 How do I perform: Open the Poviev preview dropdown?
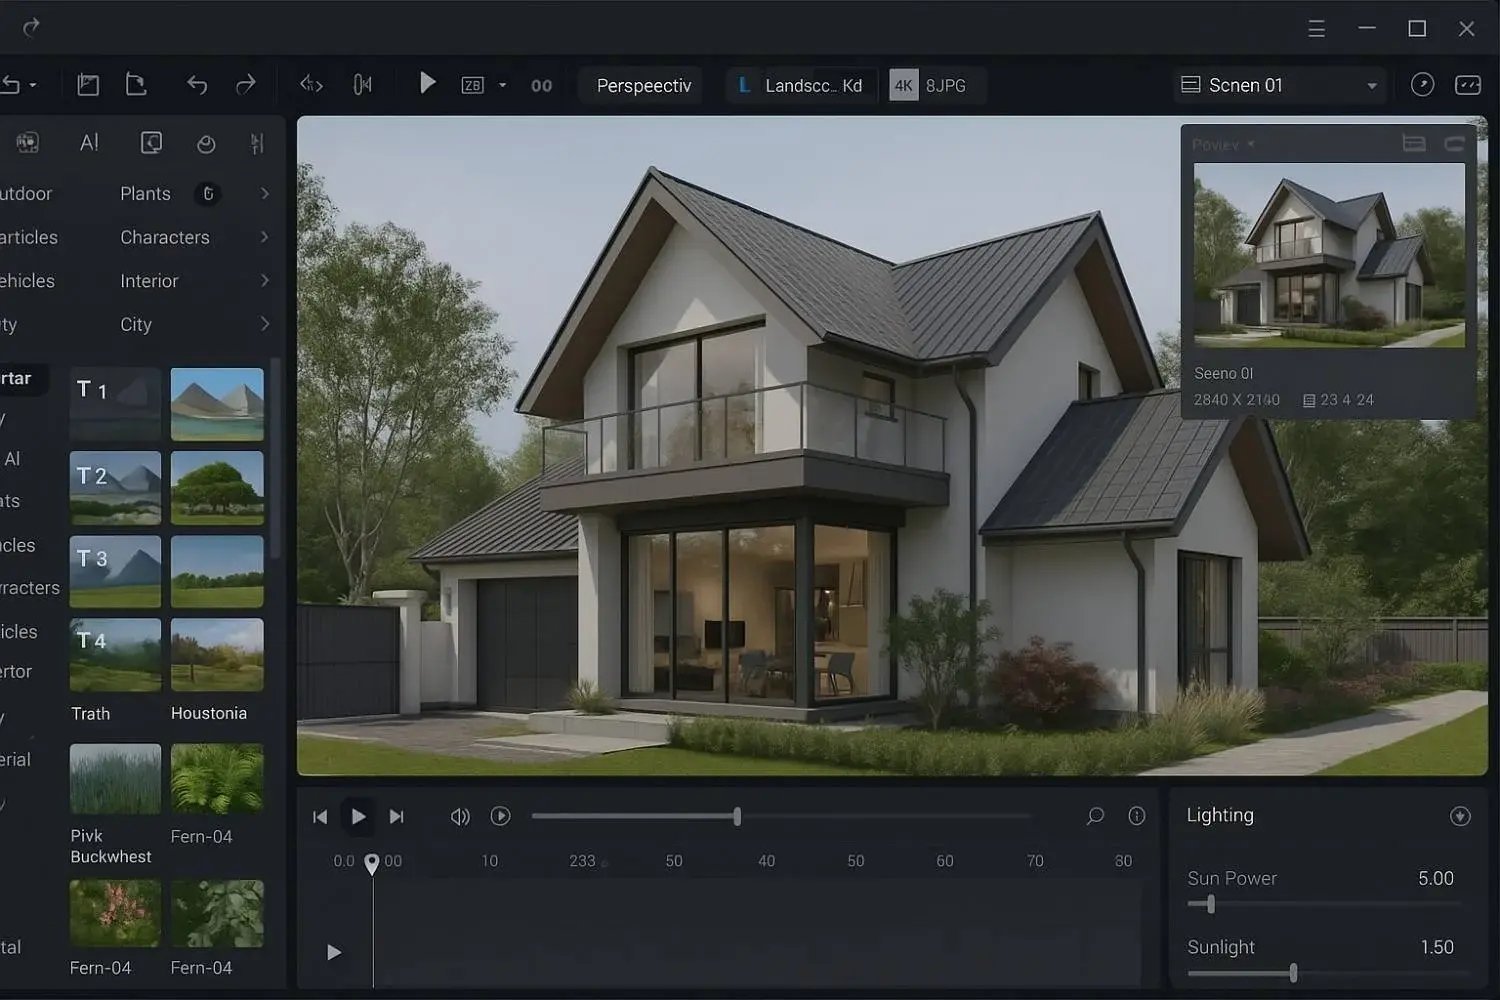(1221, 144)
